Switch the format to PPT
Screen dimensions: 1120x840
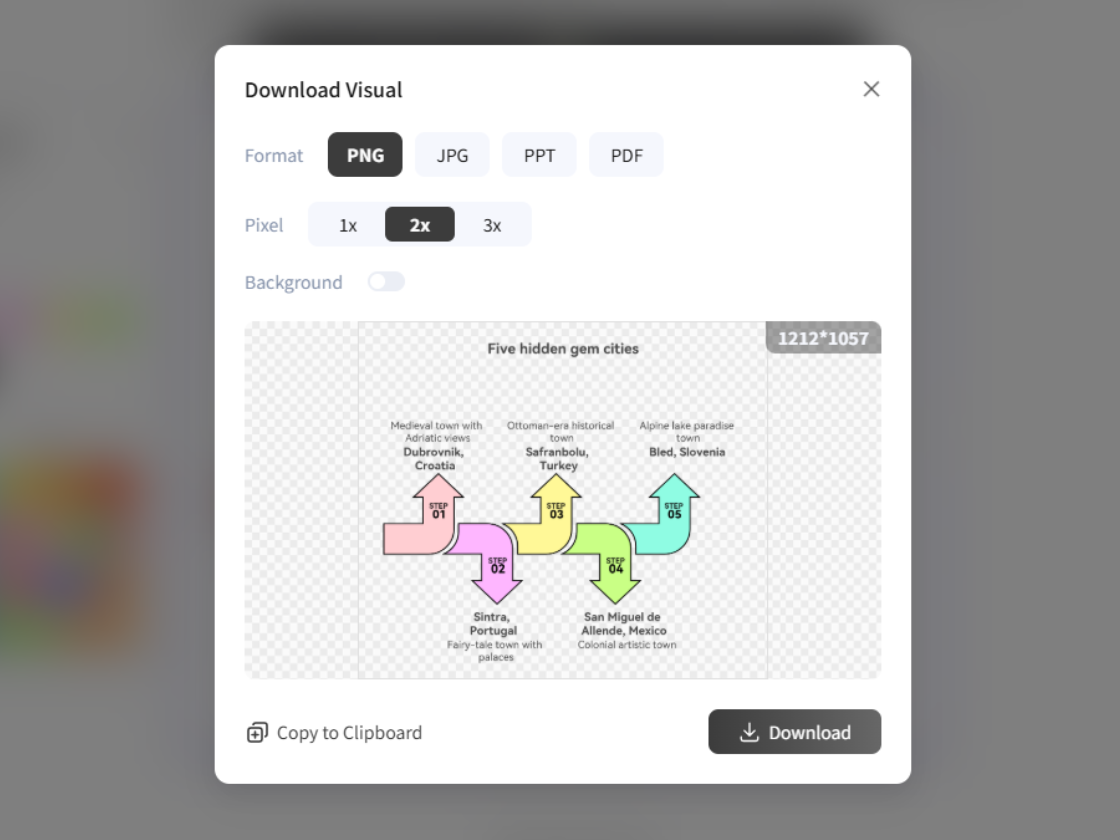click(539, 155)
